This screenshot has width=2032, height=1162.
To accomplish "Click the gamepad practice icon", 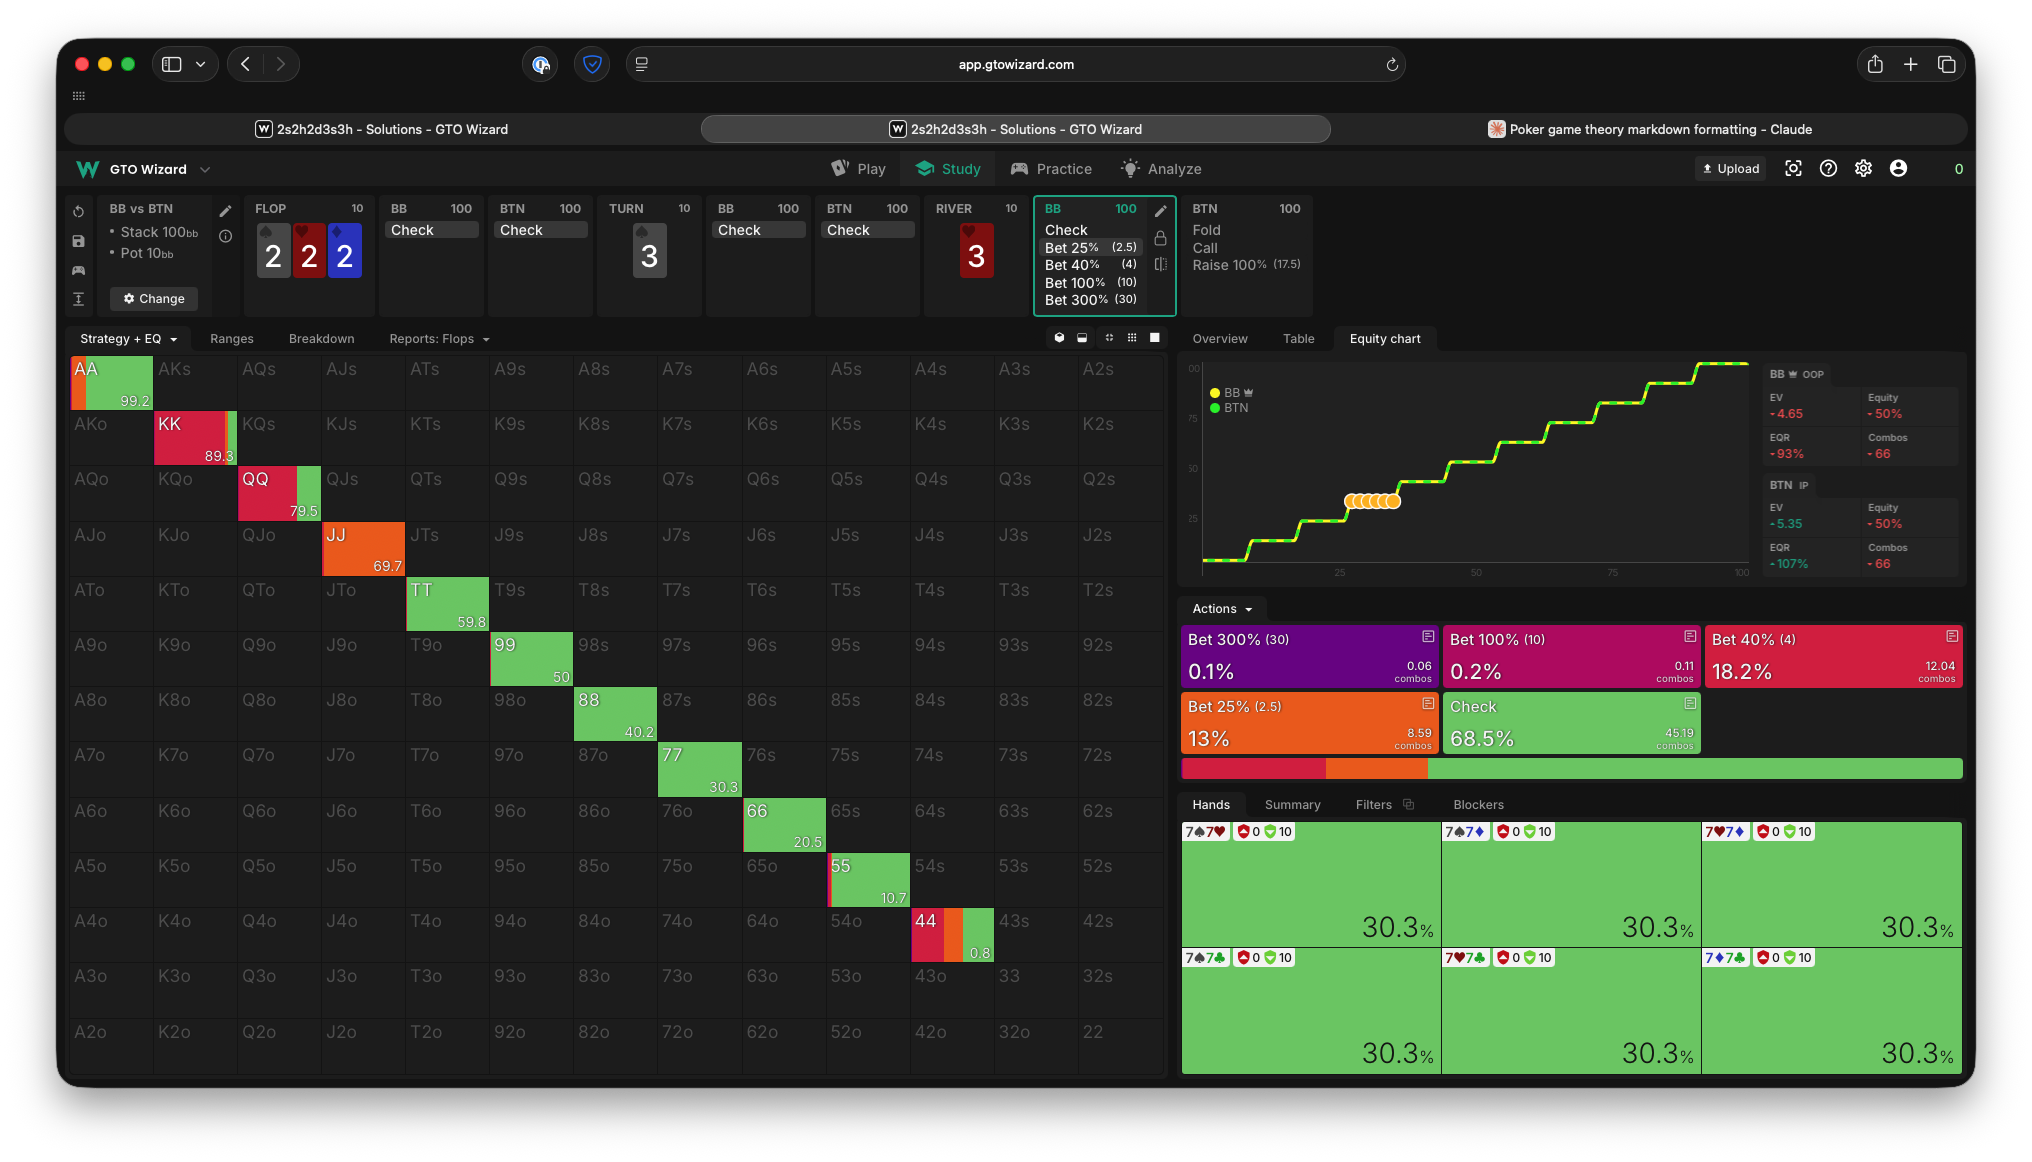I will pos(79,270).
